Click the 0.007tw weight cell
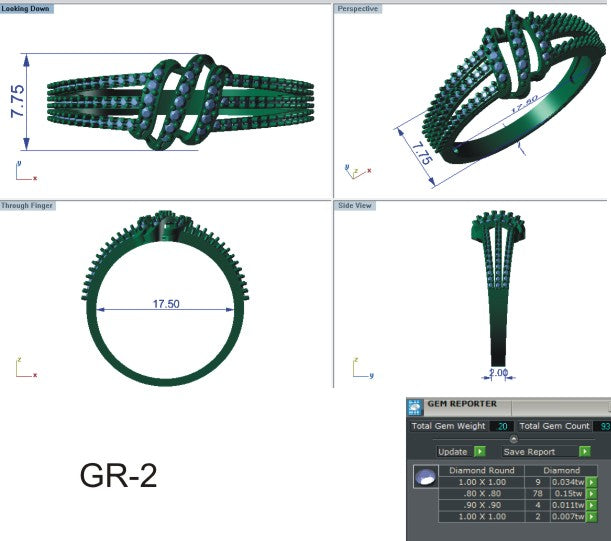This screenshot has height=541, width=611. click(569, 517)
